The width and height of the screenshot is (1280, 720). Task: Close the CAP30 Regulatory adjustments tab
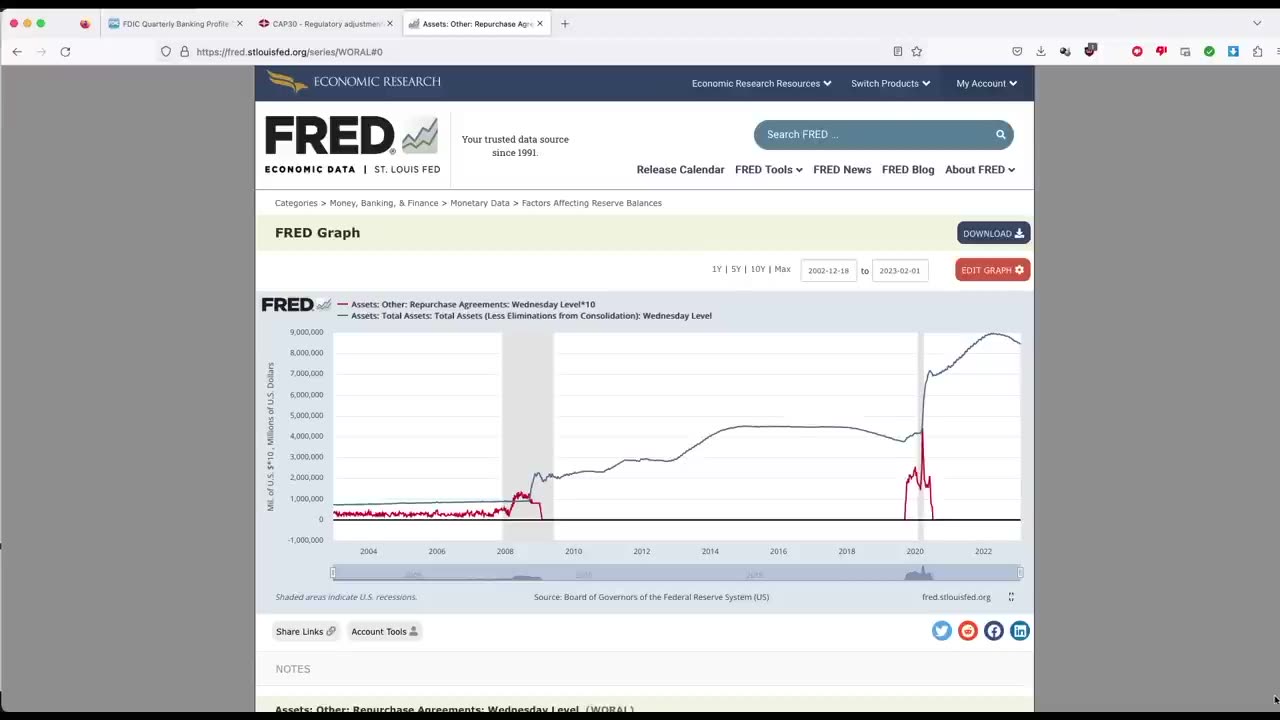tap(390, 23)
